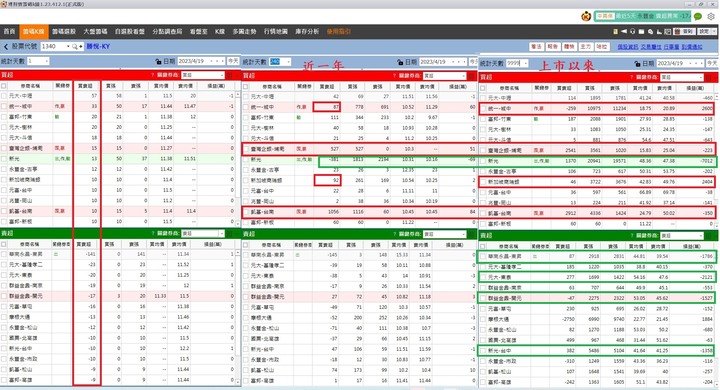The image size is (720, 390).
Task: Click the settings gear icon at top right
Action: coord(711,16)
